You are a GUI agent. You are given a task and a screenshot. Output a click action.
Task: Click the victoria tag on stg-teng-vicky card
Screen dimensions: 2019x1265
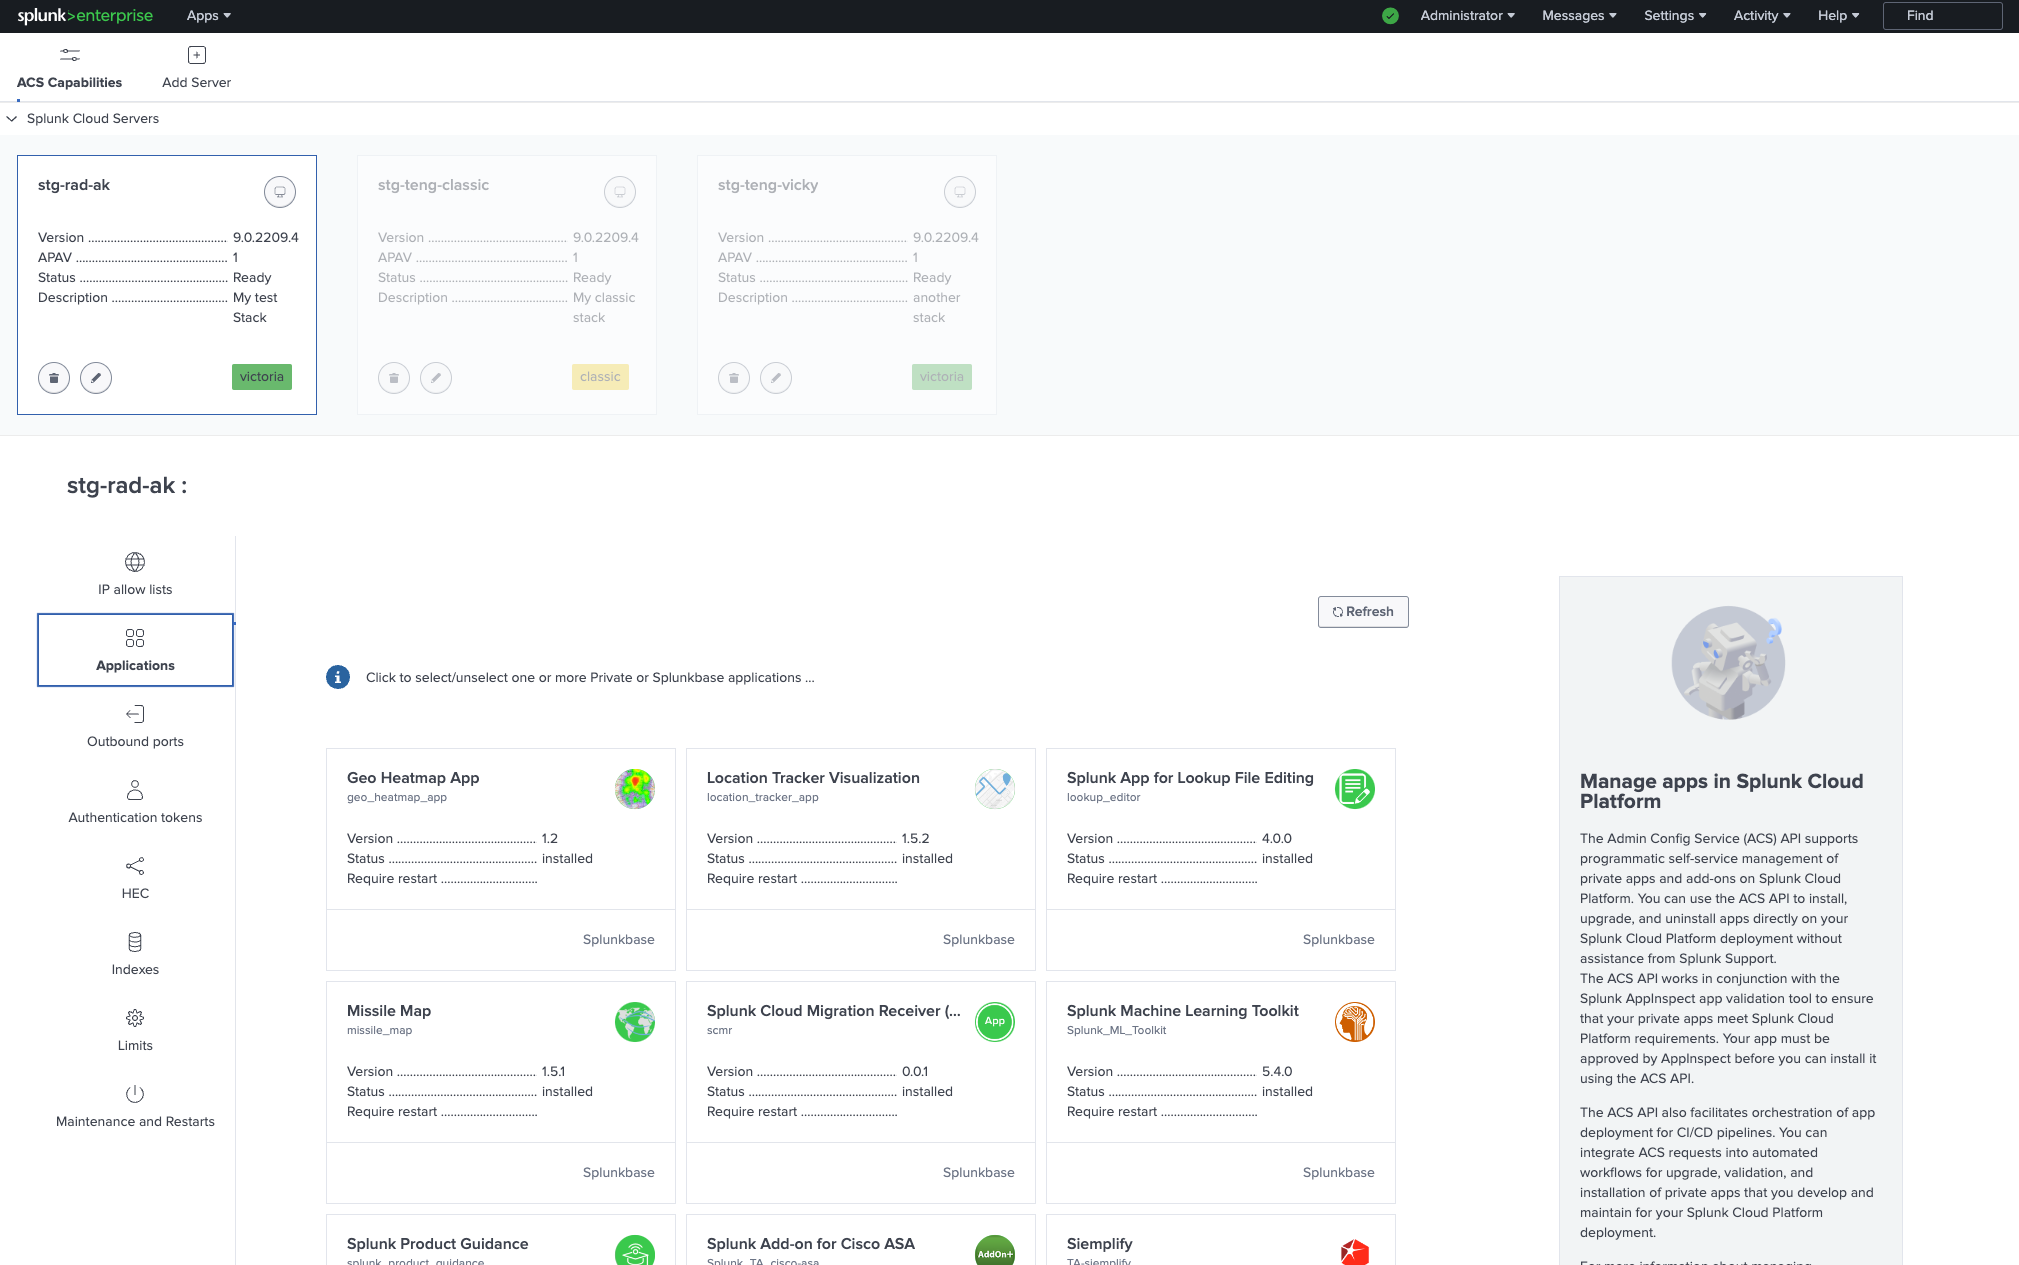pos(942,376)
